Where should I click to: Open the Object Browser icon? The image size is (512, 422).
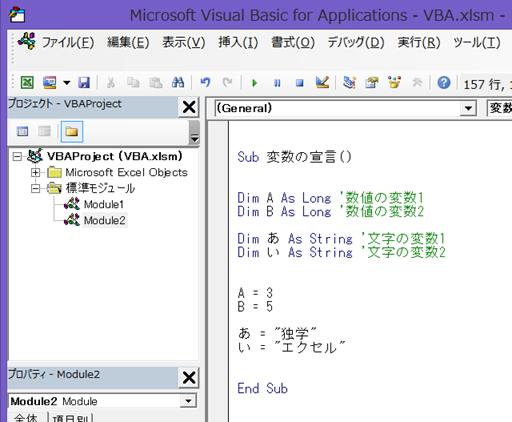394,82
